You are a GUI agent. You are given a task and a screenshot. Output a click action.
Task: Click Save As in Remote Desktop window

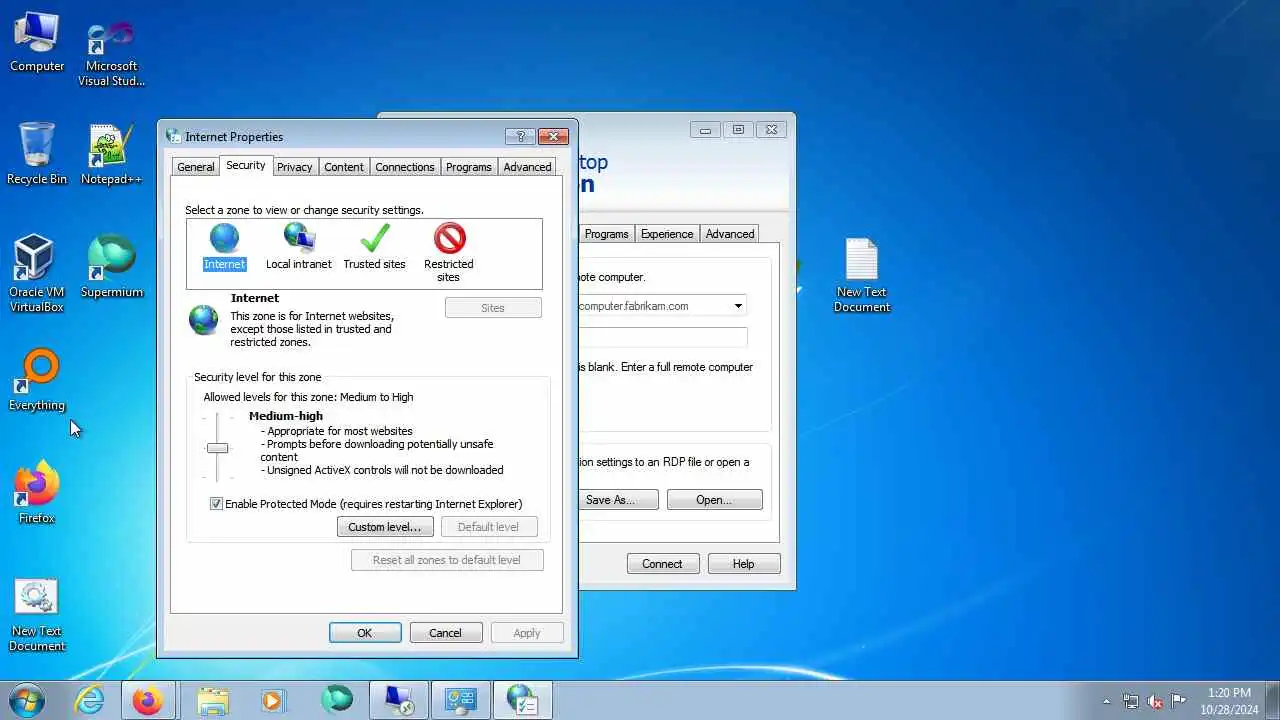point(618,500)
